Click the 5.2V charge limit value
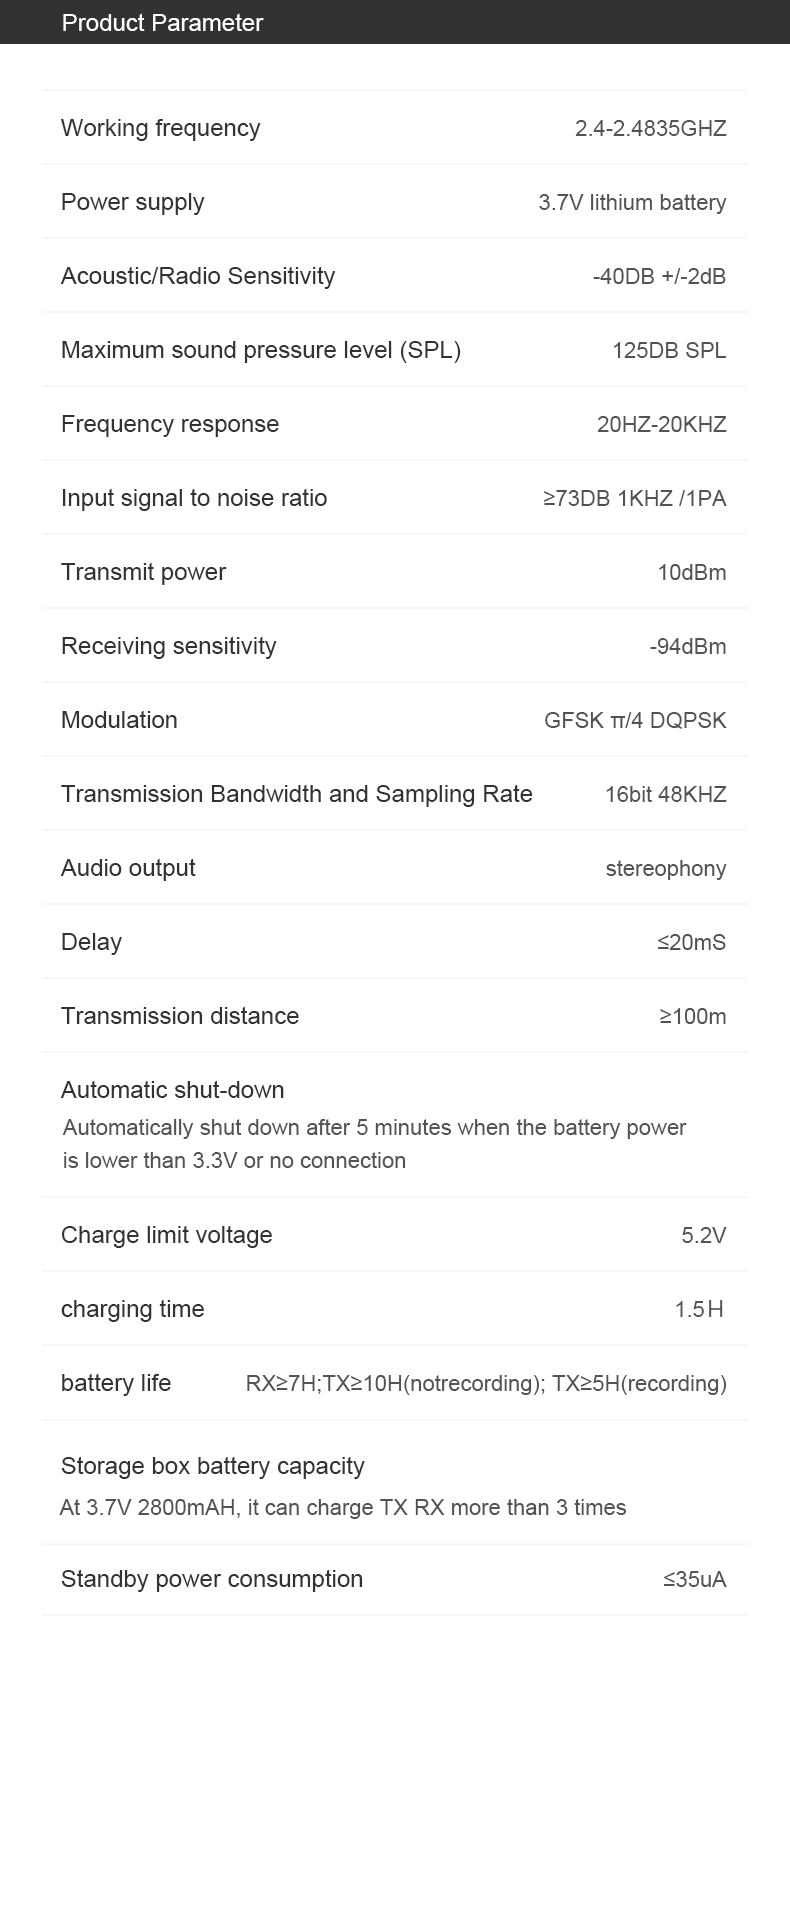Image resolution: width=790 pixels, height=1932 pixels. tap(704, 1235)
